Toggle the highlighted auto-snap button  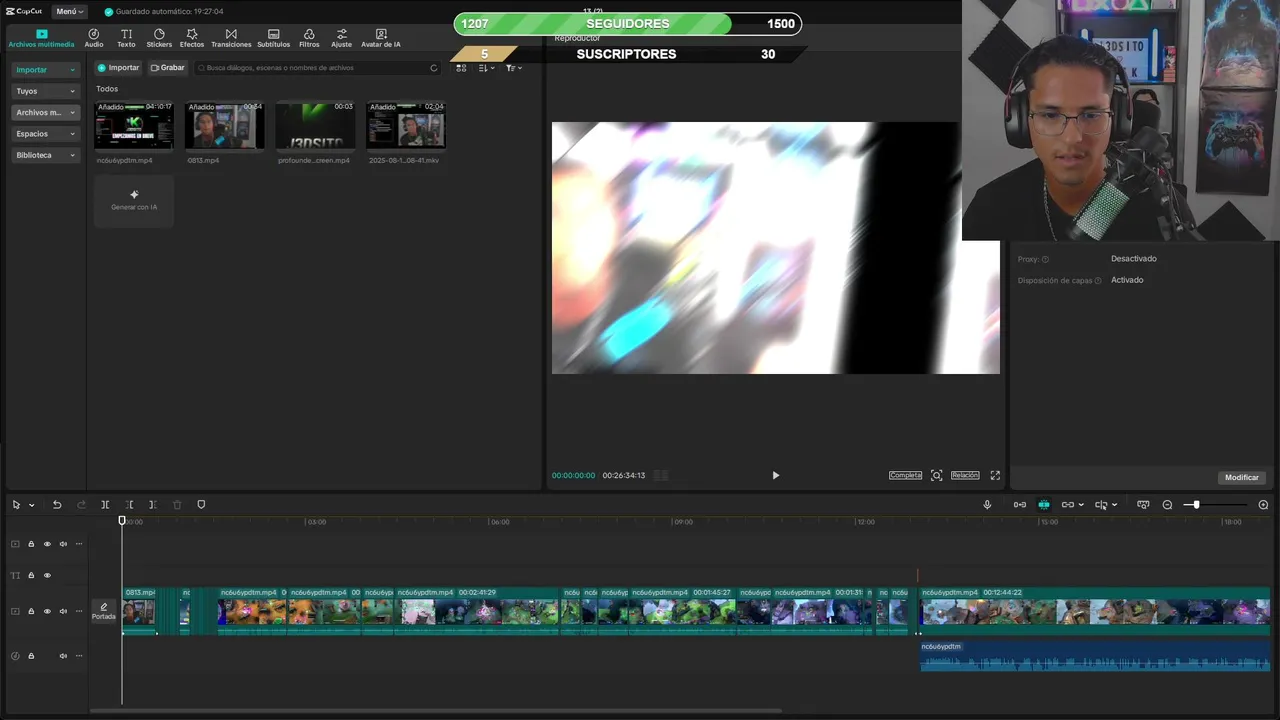point(1044,505)
